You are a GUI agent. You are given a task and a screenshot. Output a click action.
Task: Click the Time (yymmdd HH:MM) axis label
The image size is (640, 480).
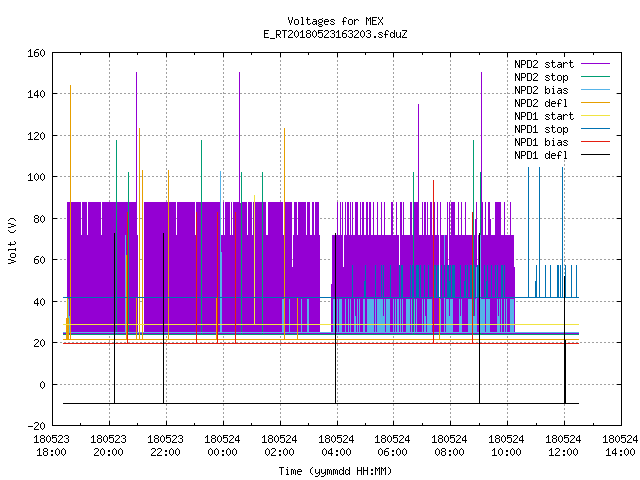(335, 471)
